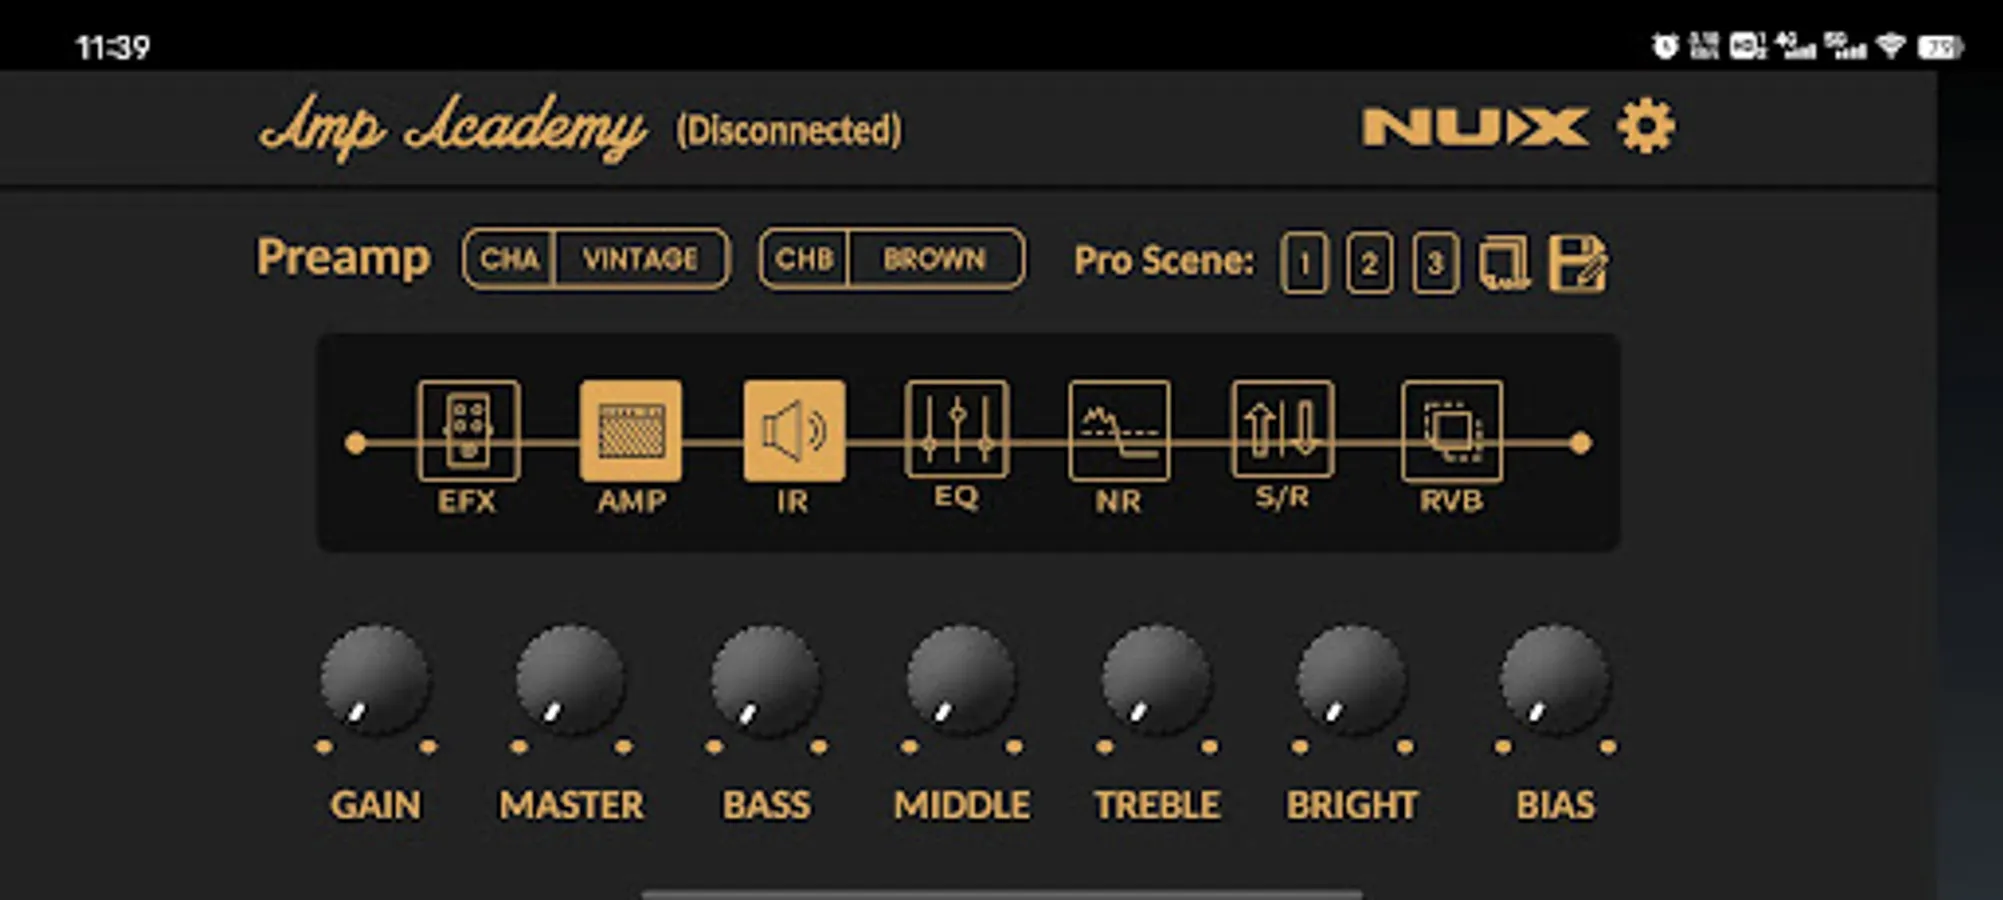The image size is (2003, 900).
Task: Tap the Wi-Fi icon in status bar
Action: pos(1891,45)
